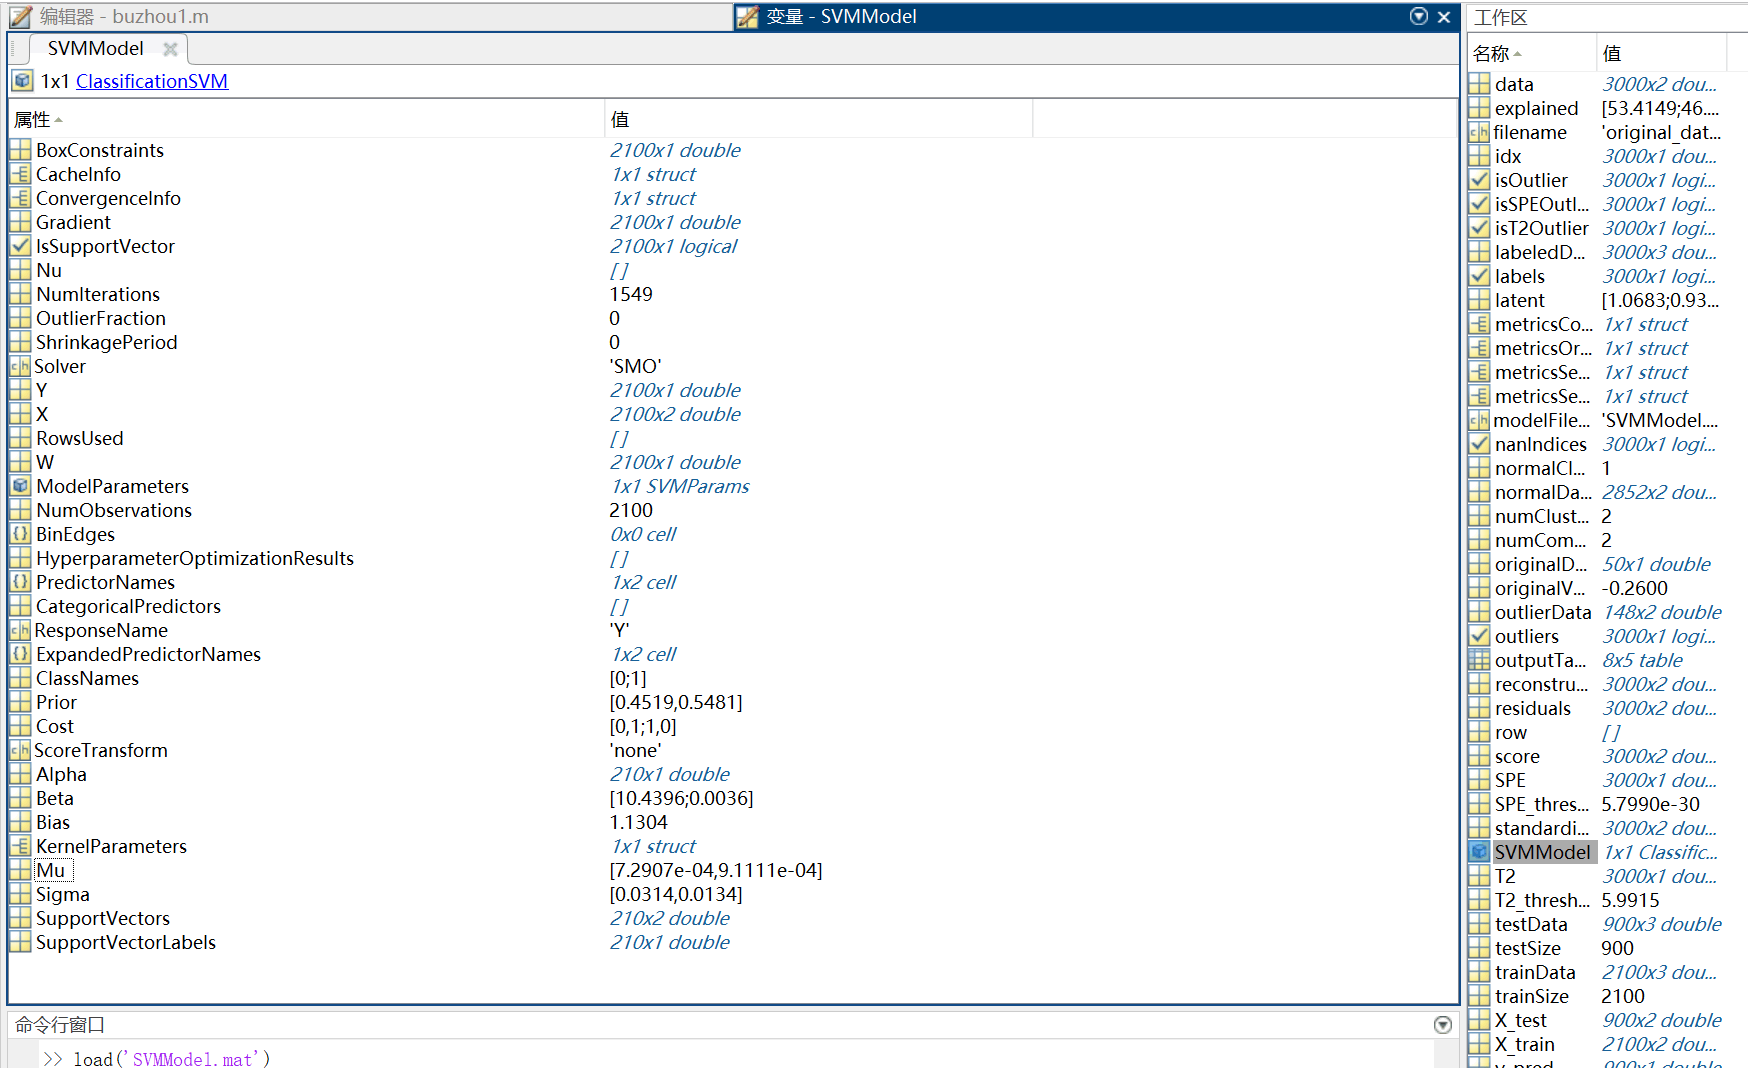This screenshot has height=1068, width=1748.
Task: Click the outputTable table icon in workspace
Action: coord(1479,661)
